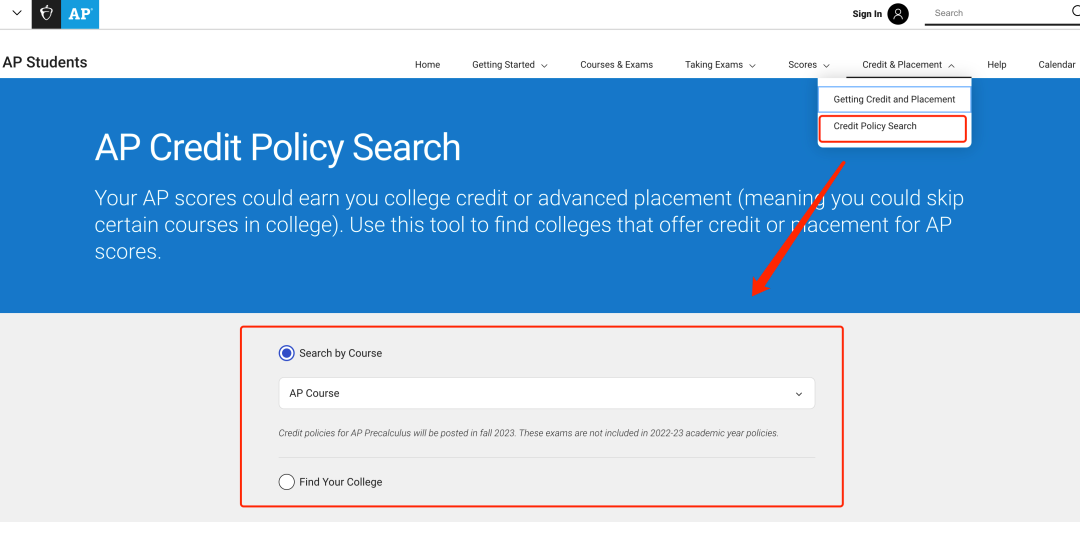Expand the Getting Started menu
Screen dimensions: 1080x544
(x=510, y=65)
